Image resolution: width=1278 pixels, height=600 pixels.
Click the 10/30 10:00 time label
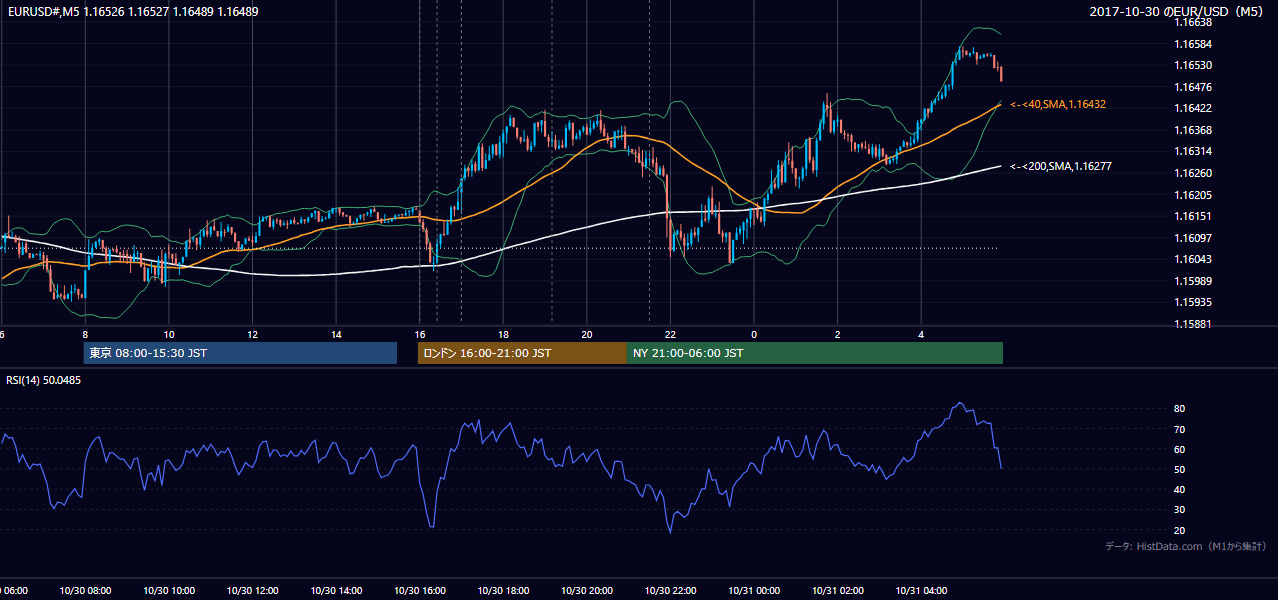click(x=169, y=591)
